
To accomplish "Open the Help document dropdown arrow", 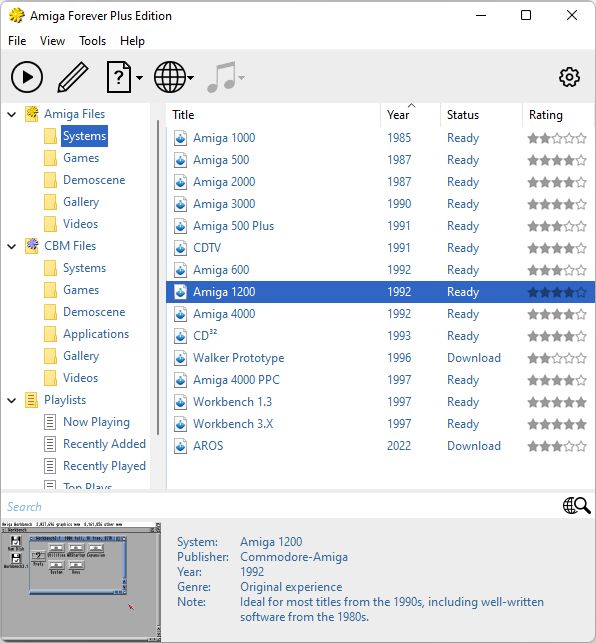I will coord(139,78).
